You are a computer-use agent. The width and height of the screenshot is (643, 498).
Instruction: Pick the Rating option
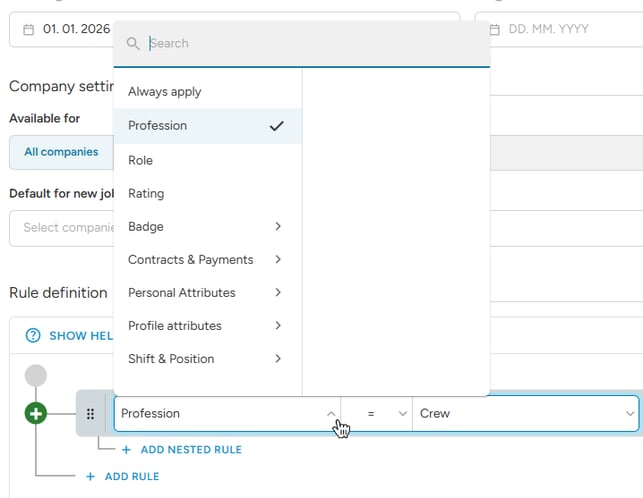tap(146, 193)
